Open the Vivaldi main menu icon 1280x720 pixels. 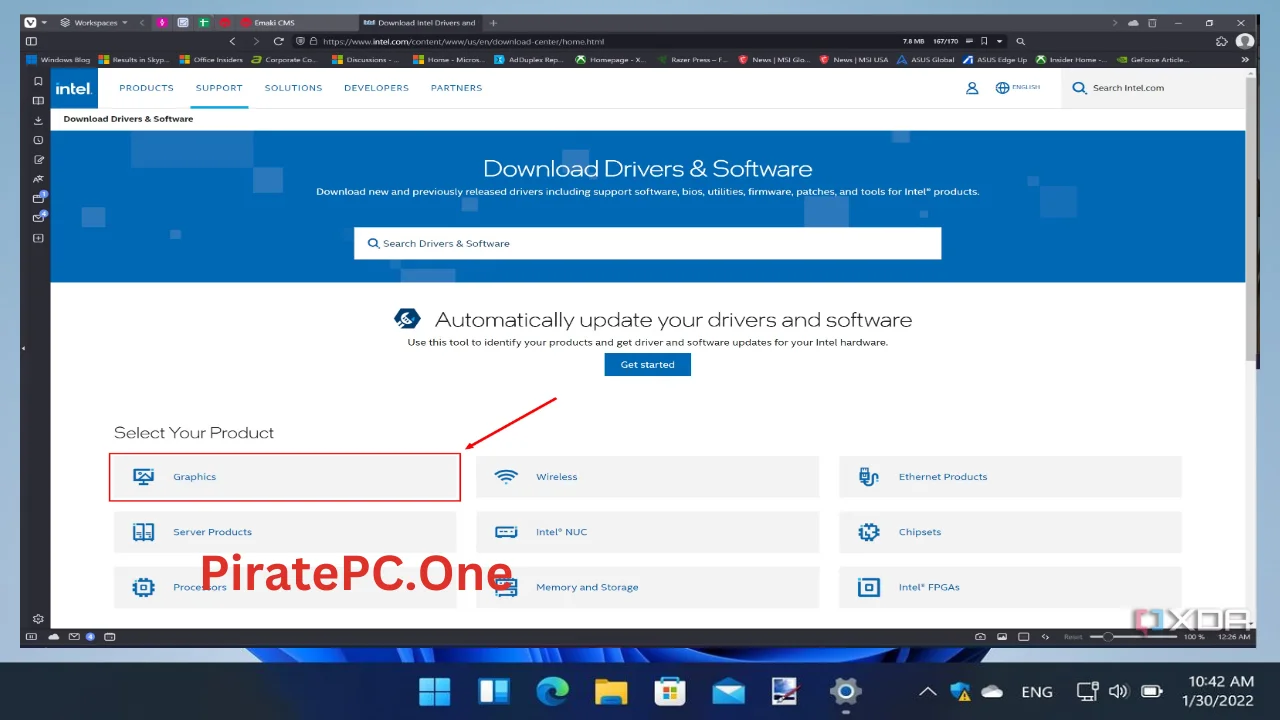[x=30, y=22]
